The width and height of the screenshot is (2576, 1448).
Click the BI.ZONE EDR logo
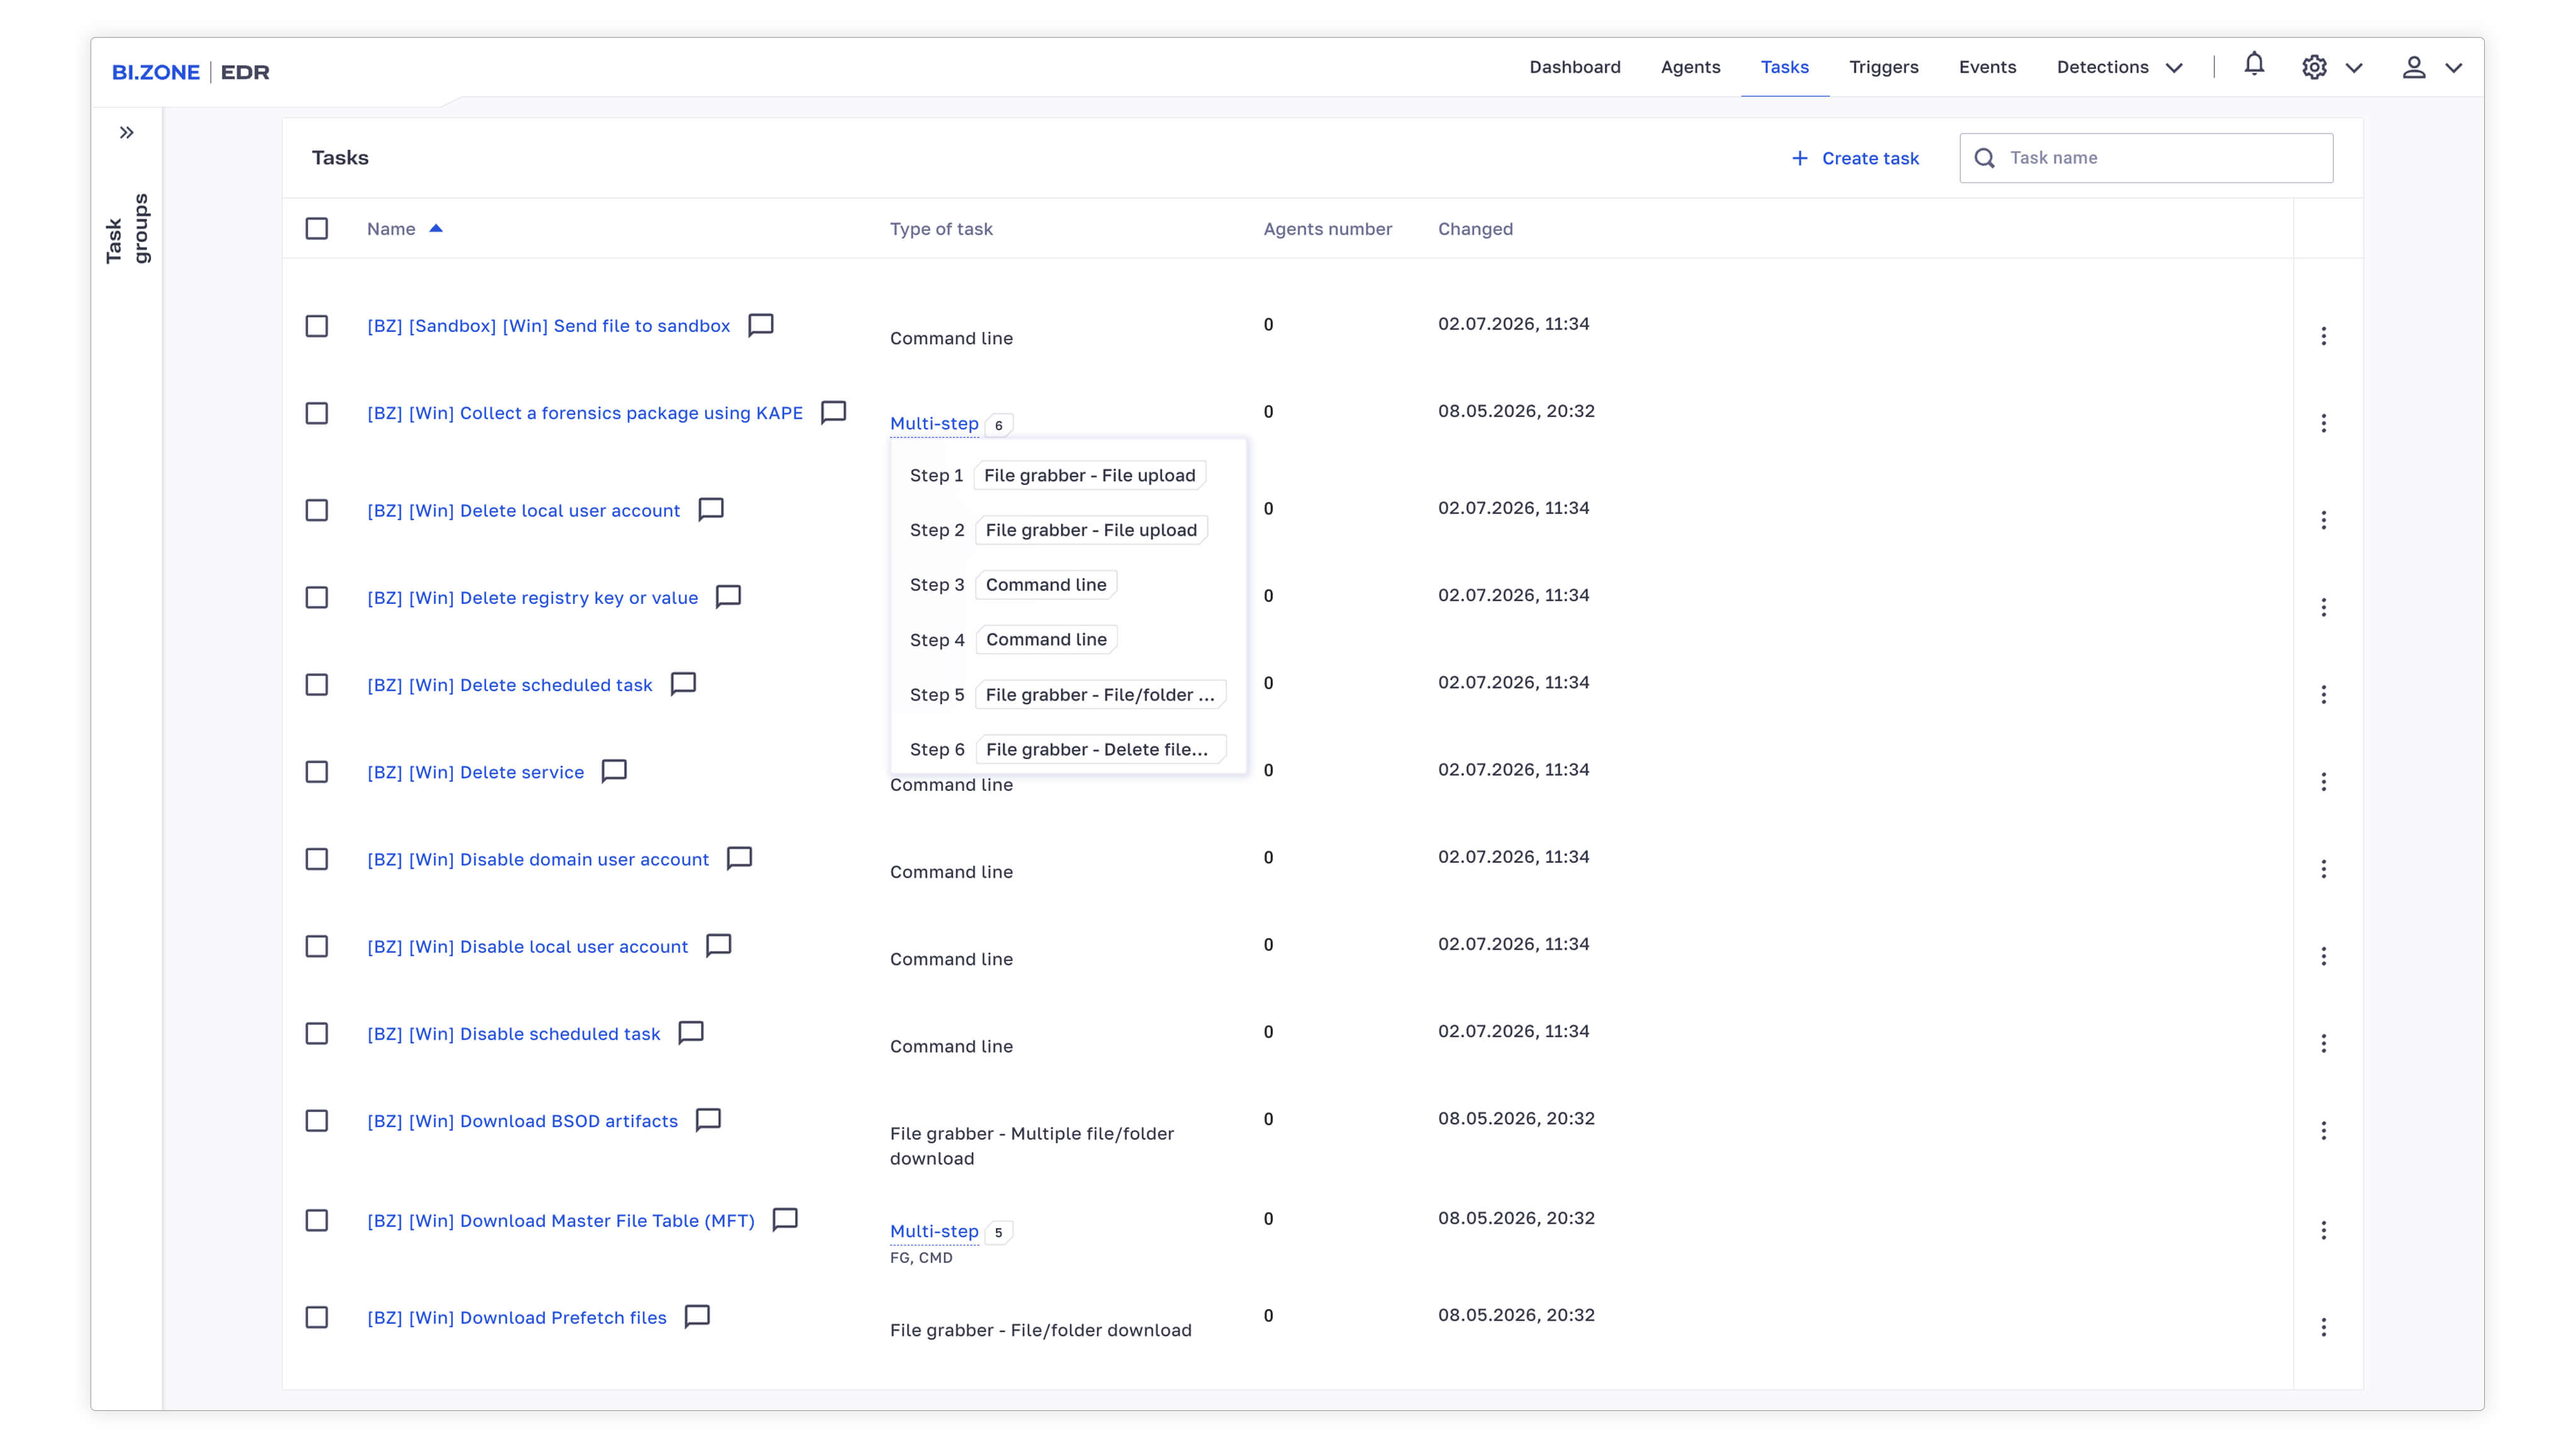191,72
